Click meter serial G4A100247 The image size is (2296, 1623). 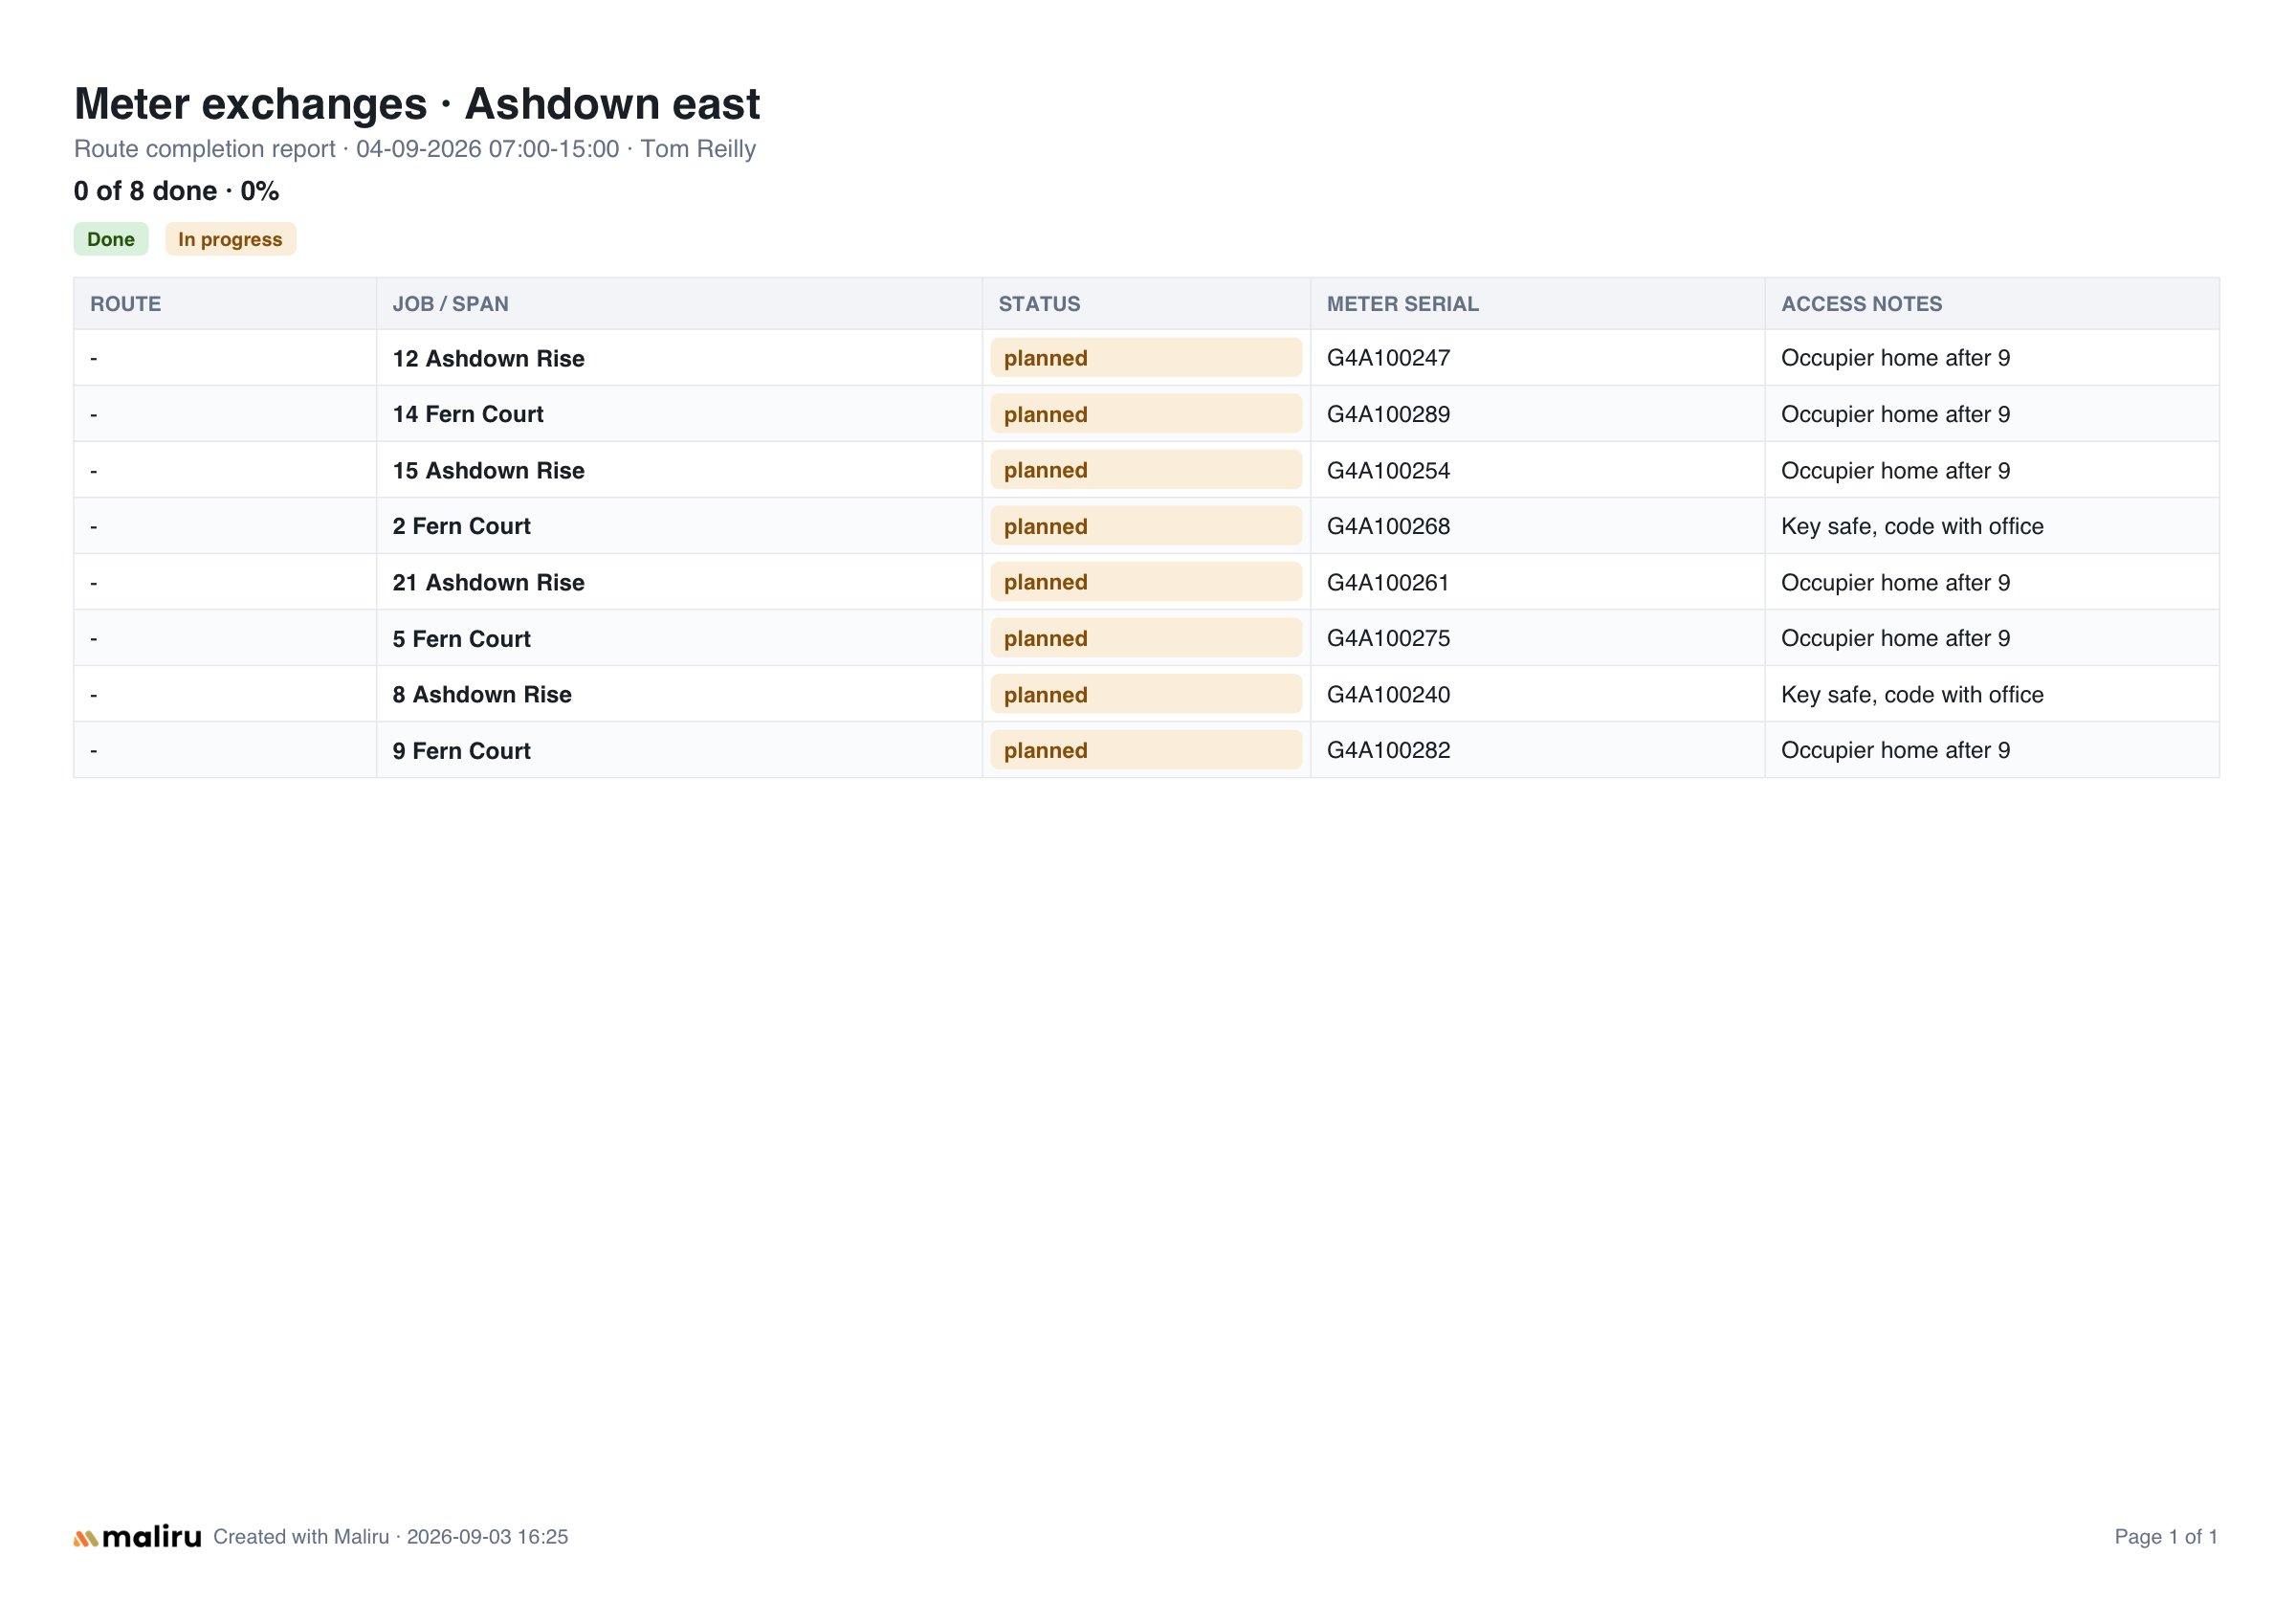pyautogui.click(x=1388, y=358)
